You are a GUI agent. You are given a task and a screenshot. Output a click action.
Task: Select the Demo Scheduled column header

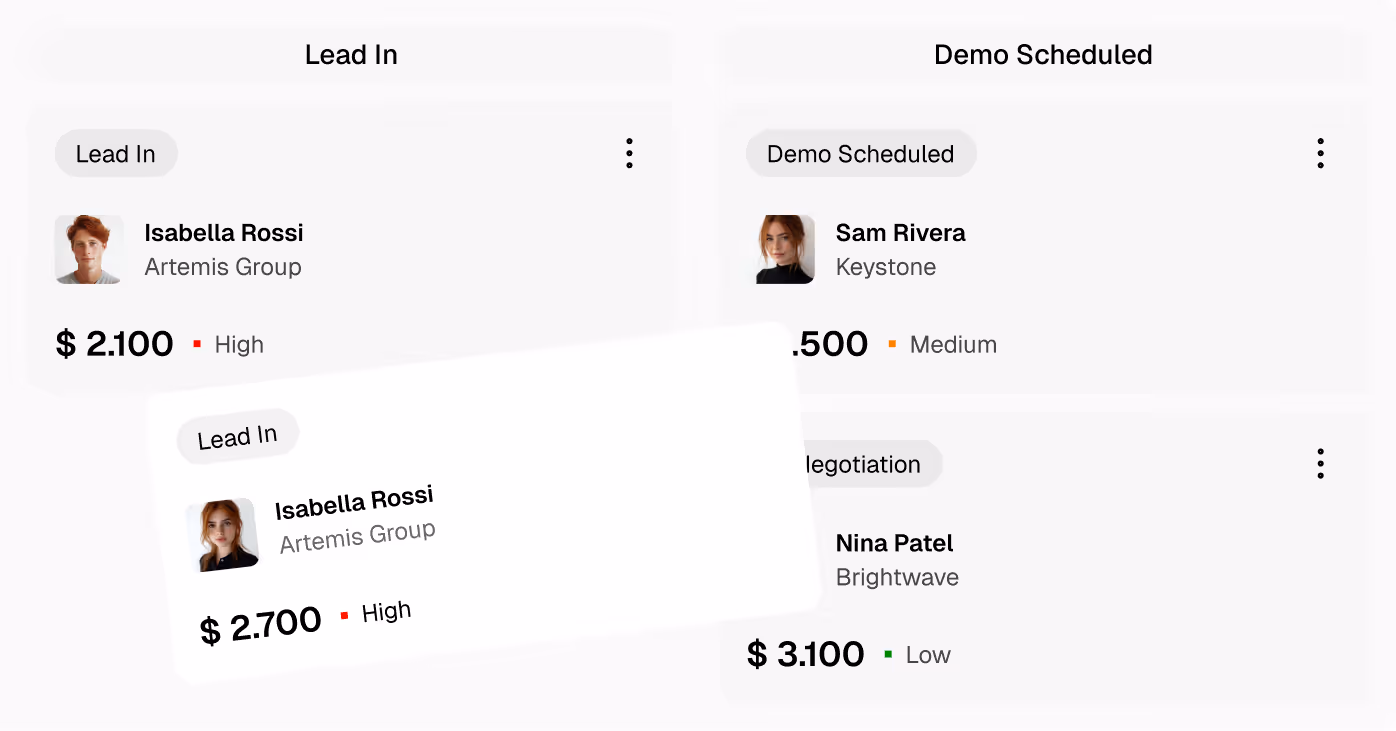click(1043, 54)
